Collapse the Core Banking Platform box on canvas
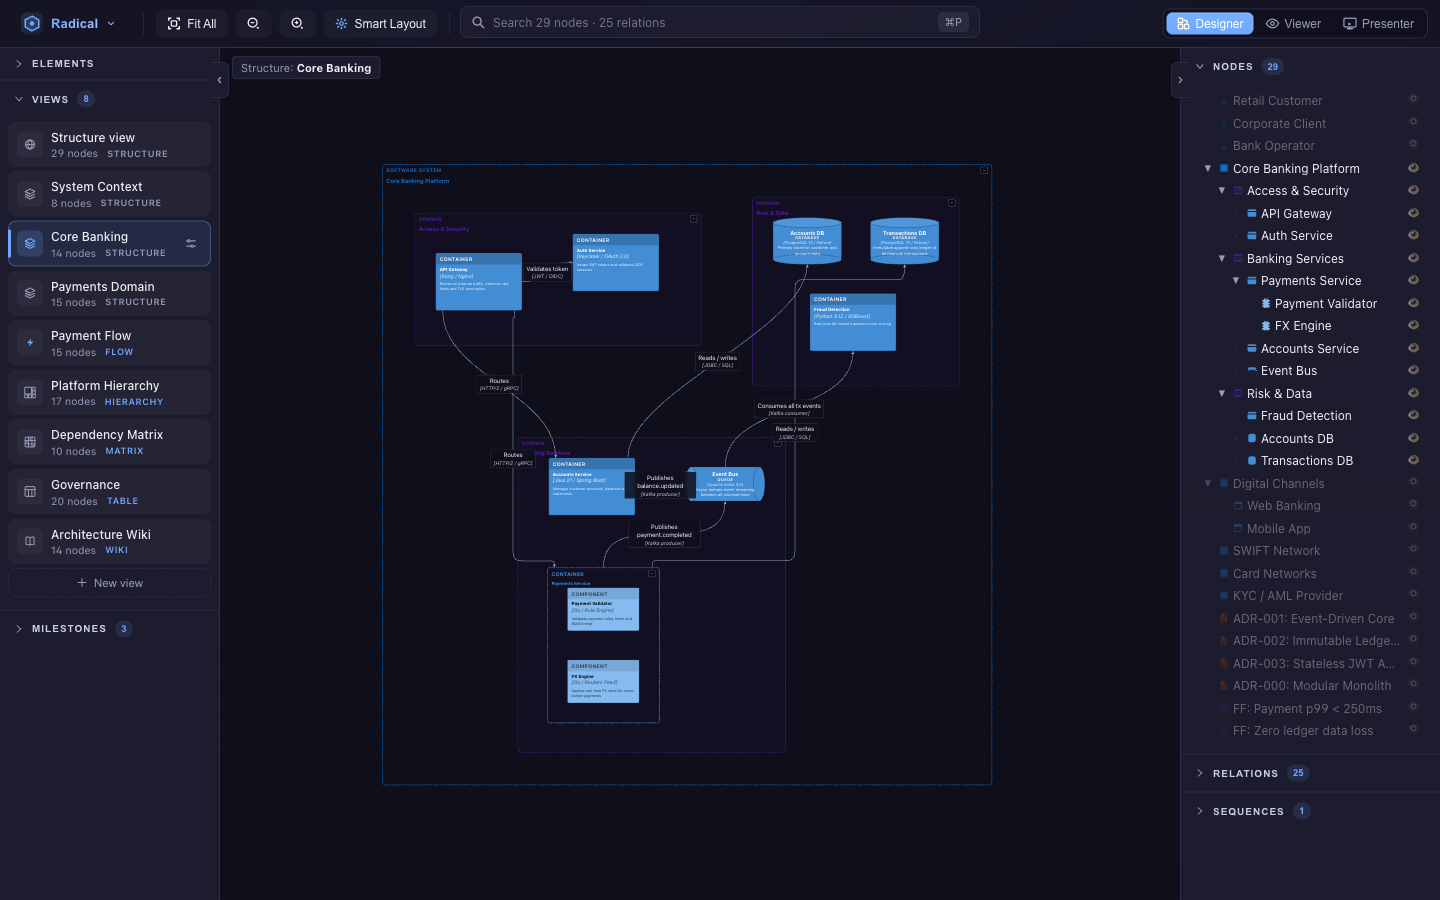This screenshot has width=1440, height=900. pos(984,171)
